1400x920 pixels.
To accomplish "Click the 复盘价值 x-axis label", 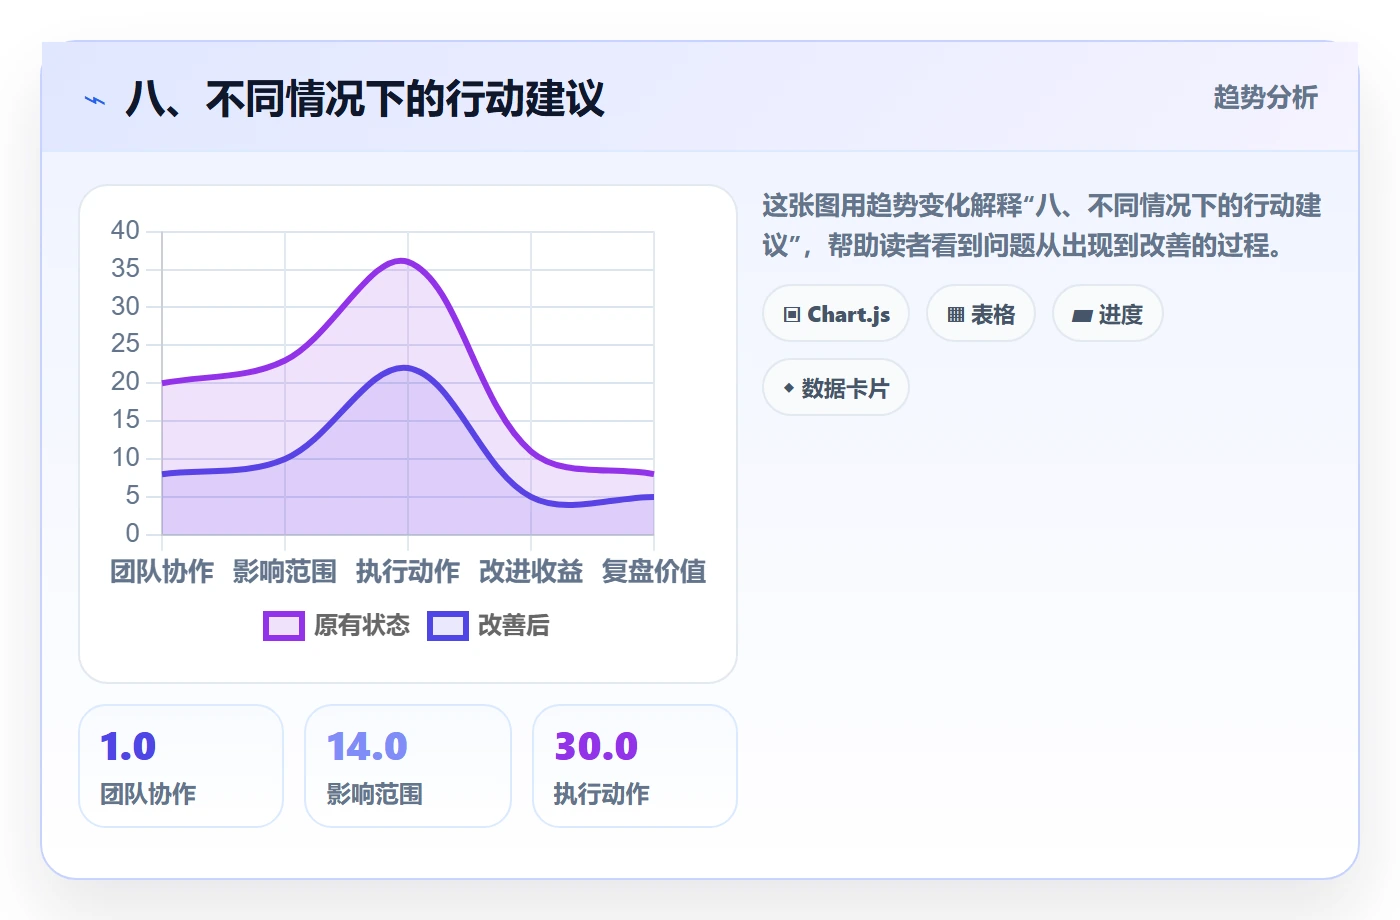I will point(654,571).
